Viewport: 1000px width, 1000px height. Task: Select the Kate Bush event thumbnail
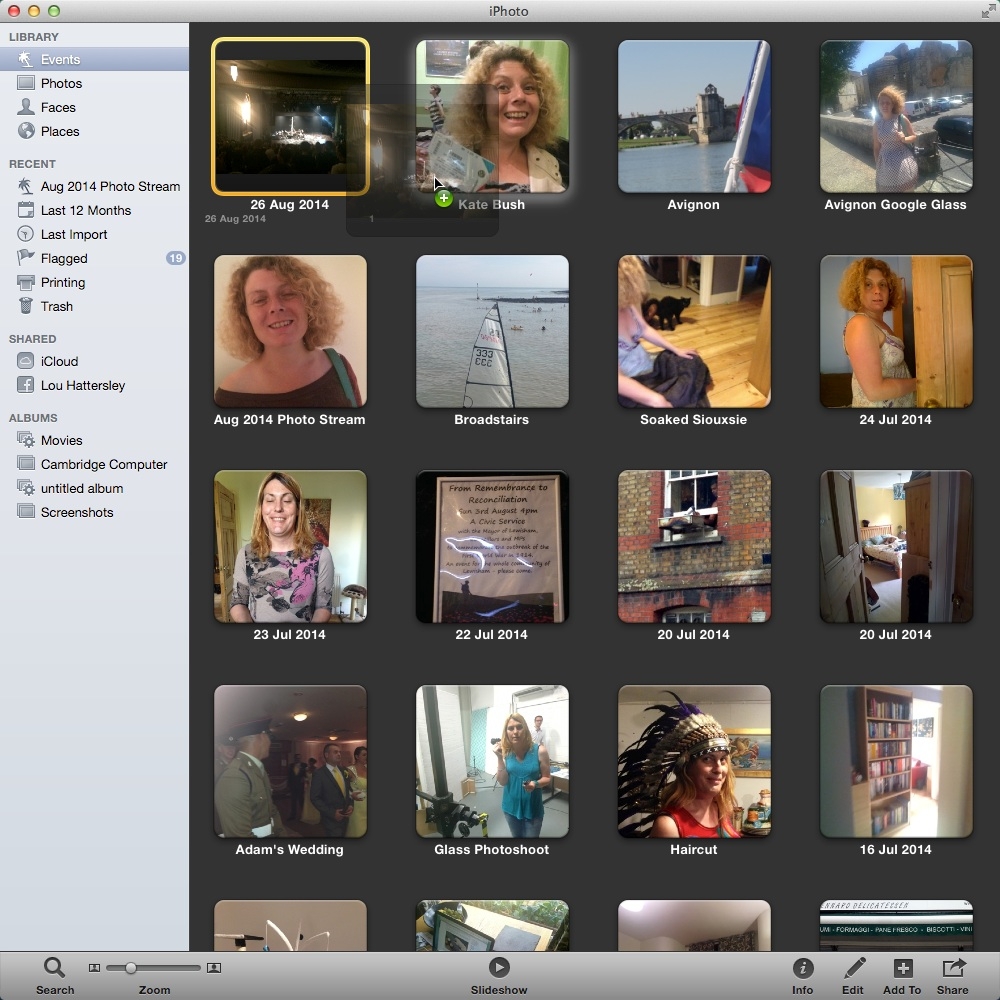click(x=492, y=116)
